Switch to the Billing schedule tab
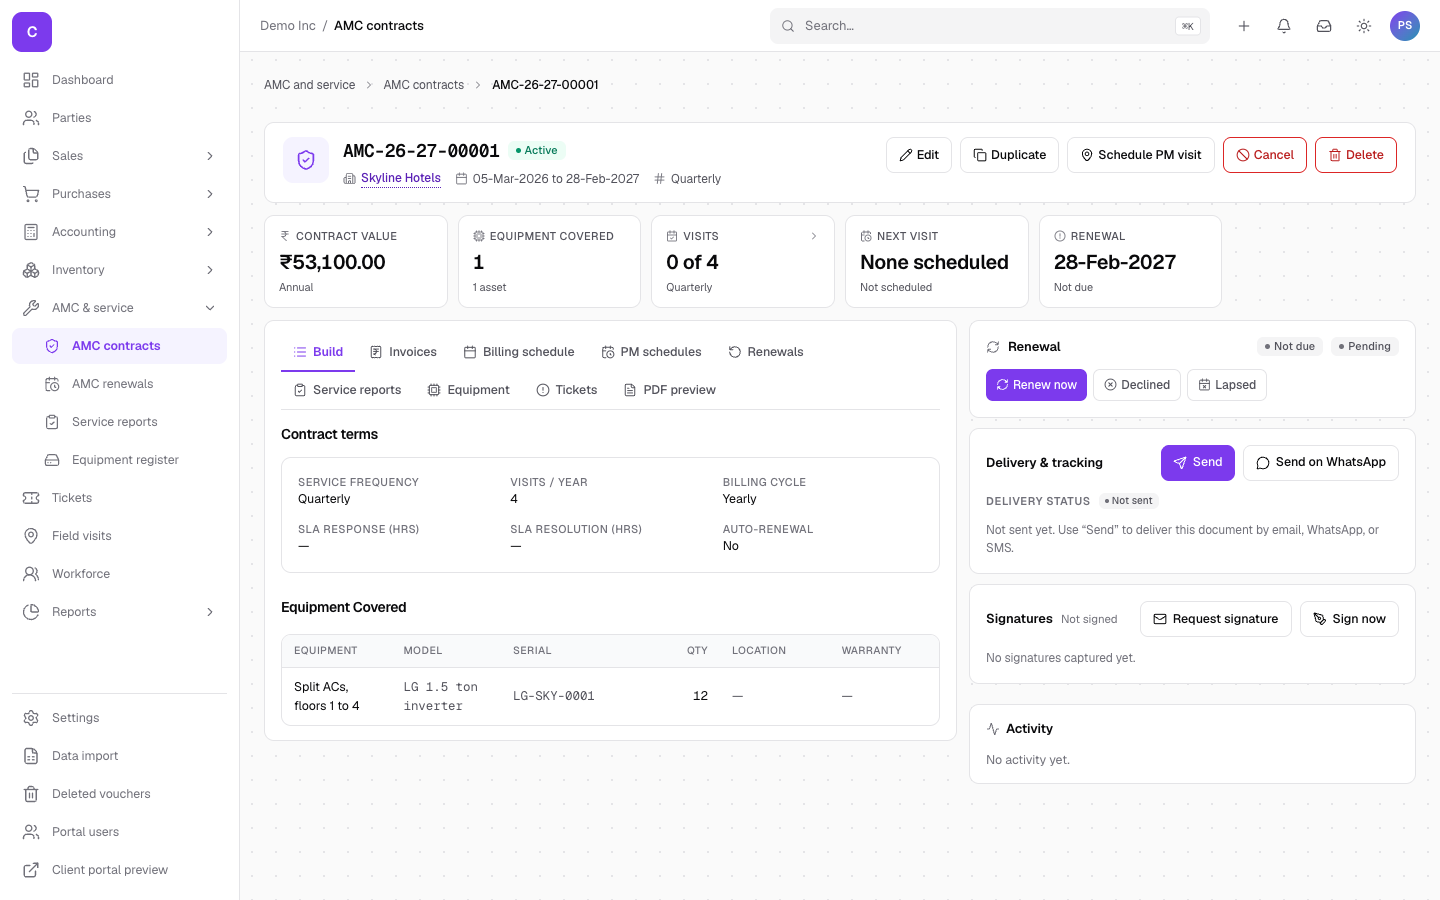 (x=519, y=352)
